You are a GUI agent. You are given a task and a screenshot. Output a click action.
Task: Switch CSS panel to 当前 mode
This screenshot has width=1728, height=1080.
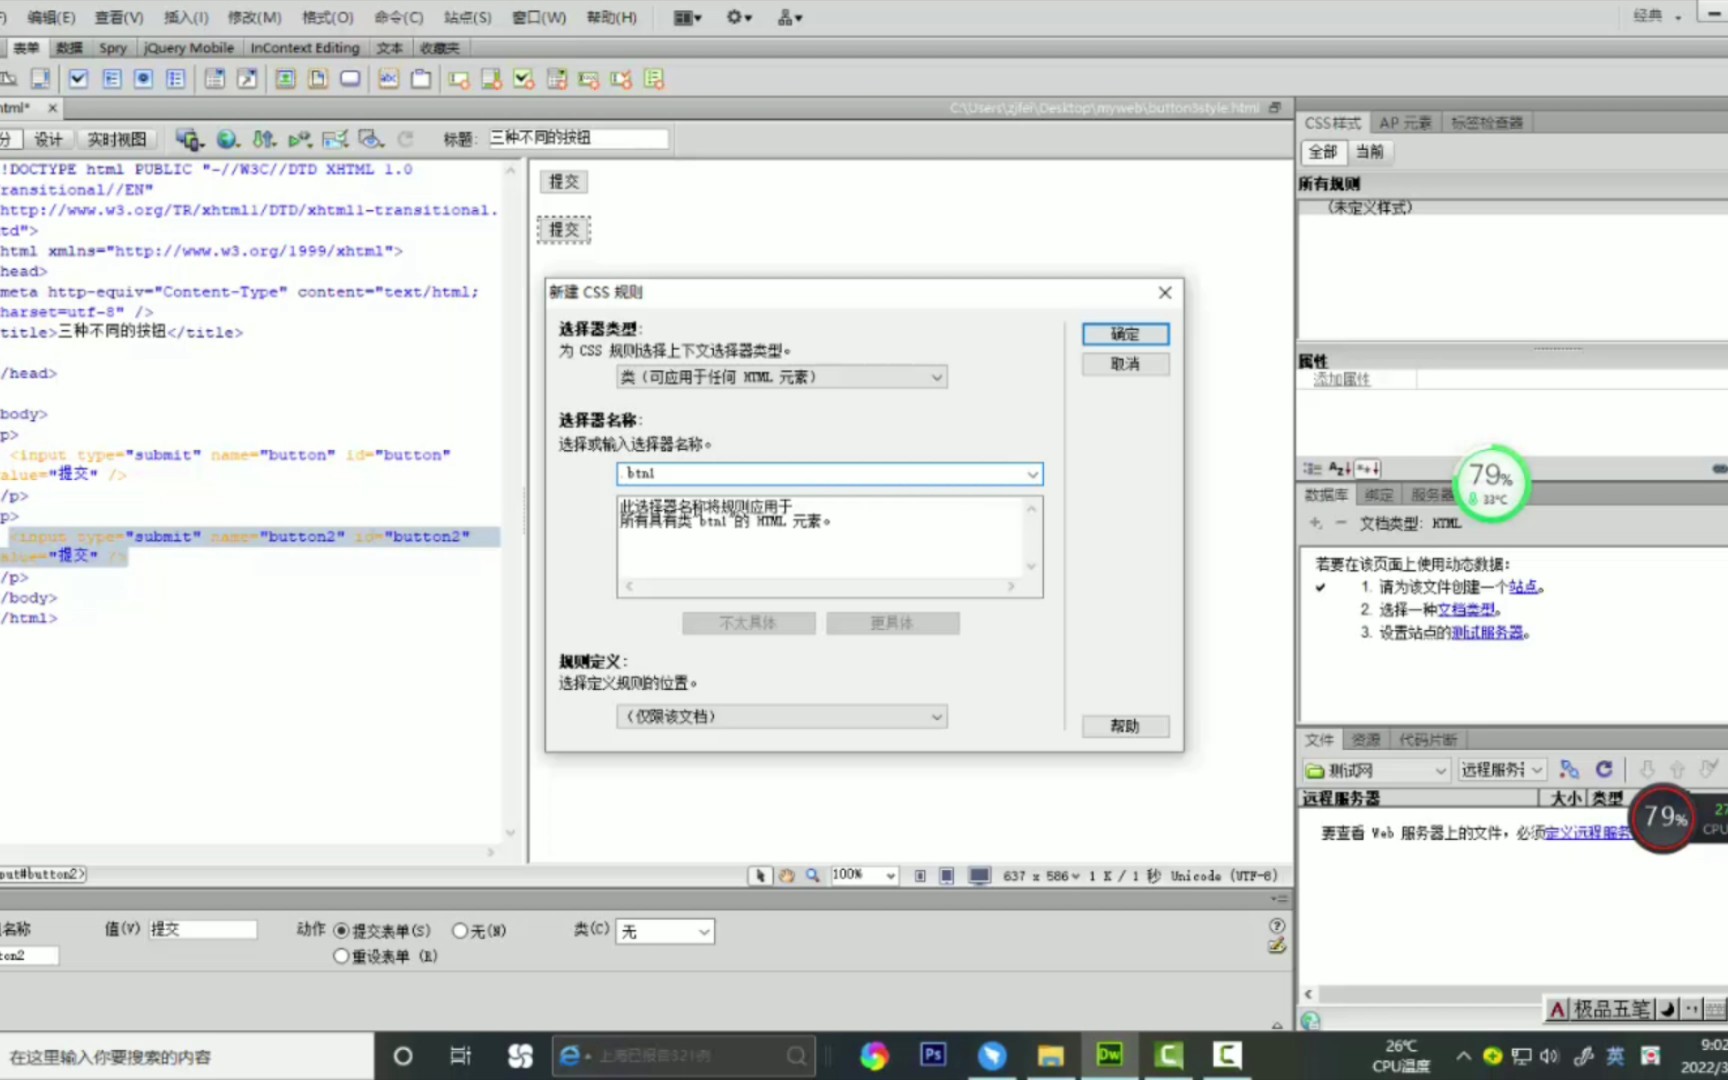pyautogui.click(x=1370, y=152)
